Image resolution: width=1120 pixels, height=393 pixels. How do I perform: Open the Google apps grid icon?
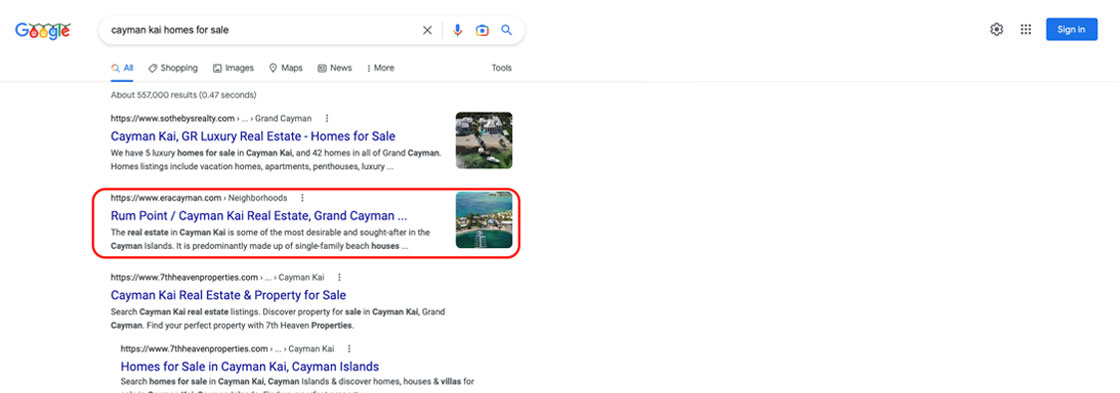1026,29
